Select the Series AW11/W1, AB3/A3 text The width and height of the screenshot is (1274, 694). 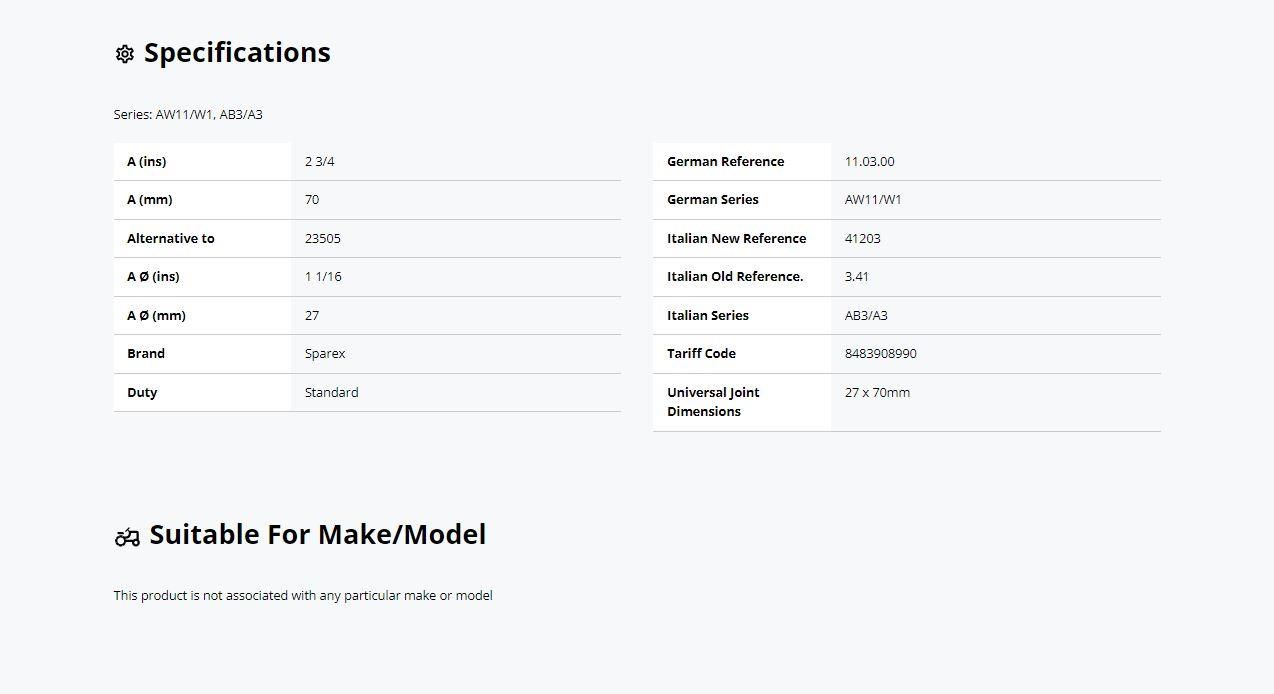(x=188, y=114)
